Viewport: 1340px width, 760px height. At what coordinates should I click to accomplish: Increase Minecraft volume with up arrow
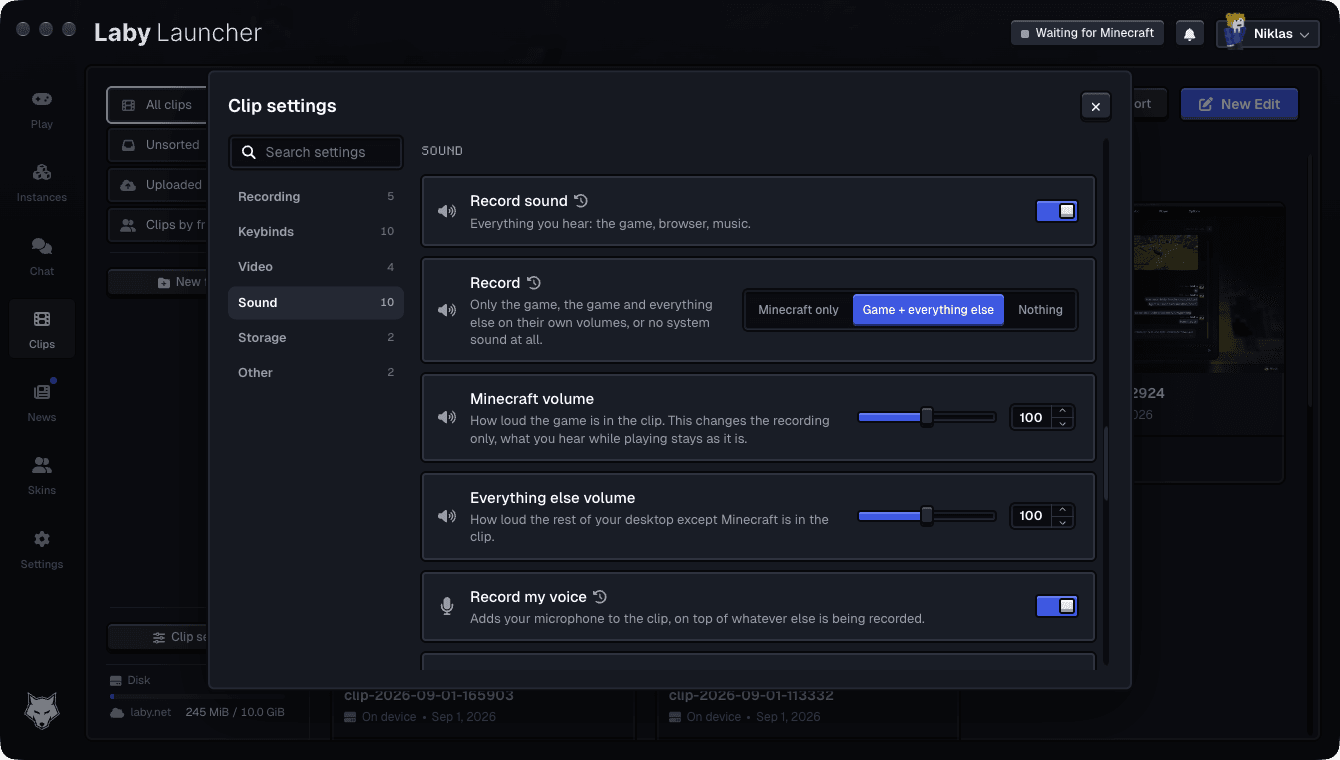point(1063,411)
